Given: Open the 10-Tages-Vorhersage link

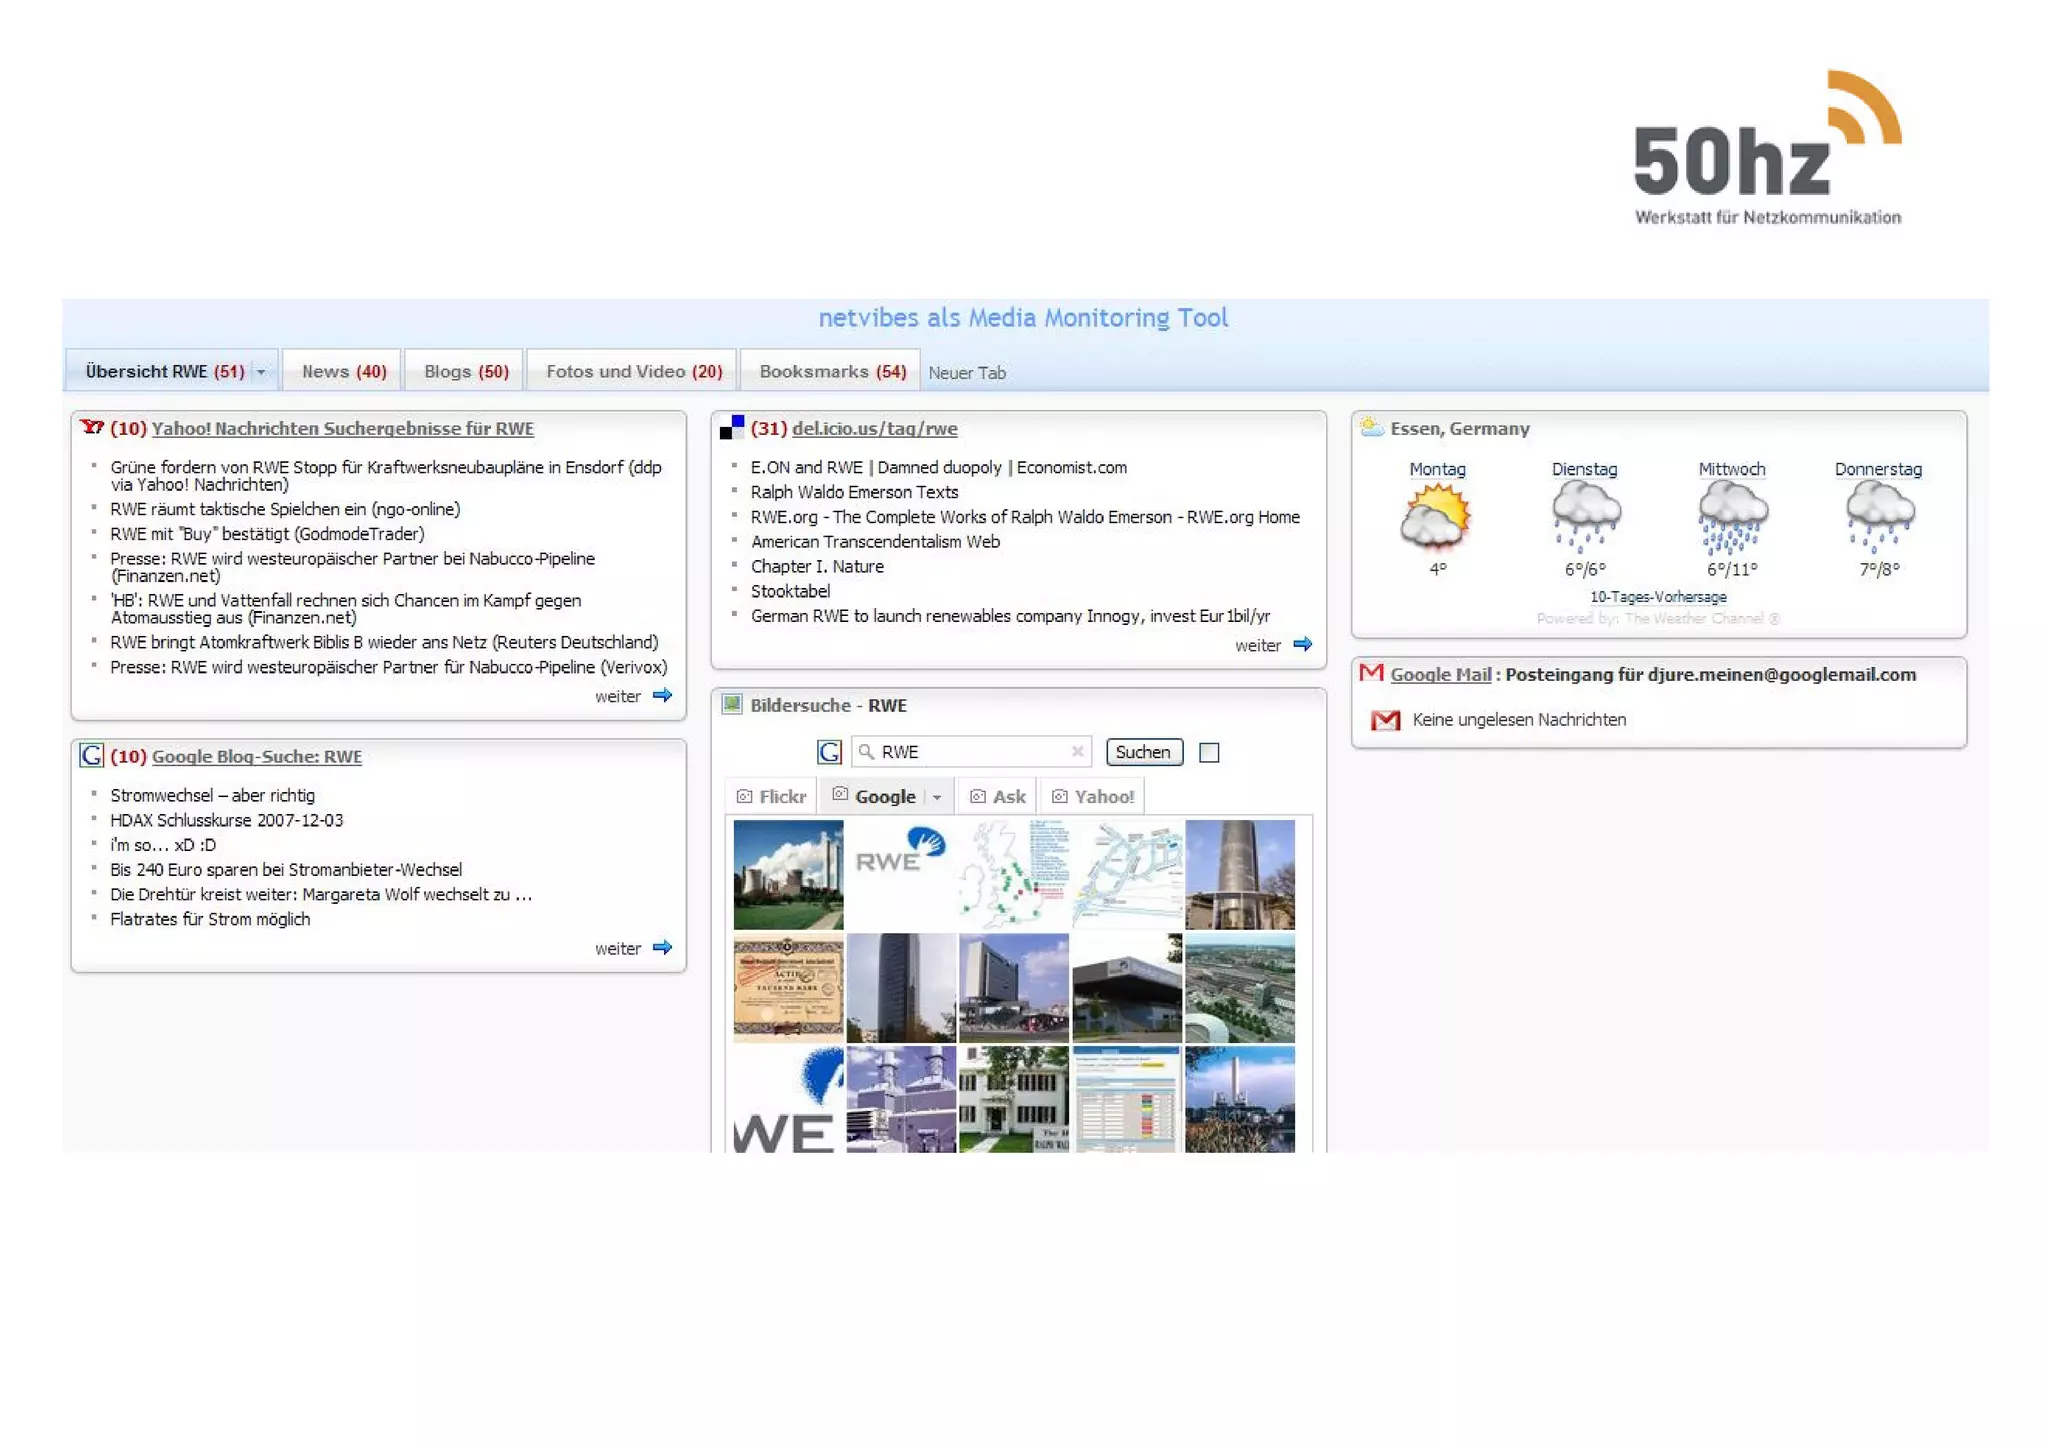Looking at the screenshot, I should 1659,597.
